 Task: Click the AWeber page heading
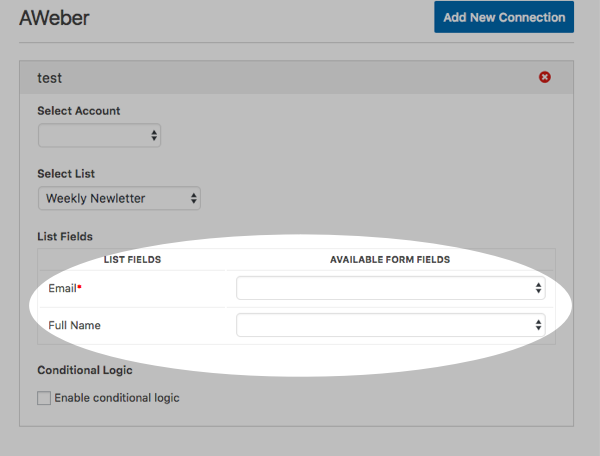54,18
